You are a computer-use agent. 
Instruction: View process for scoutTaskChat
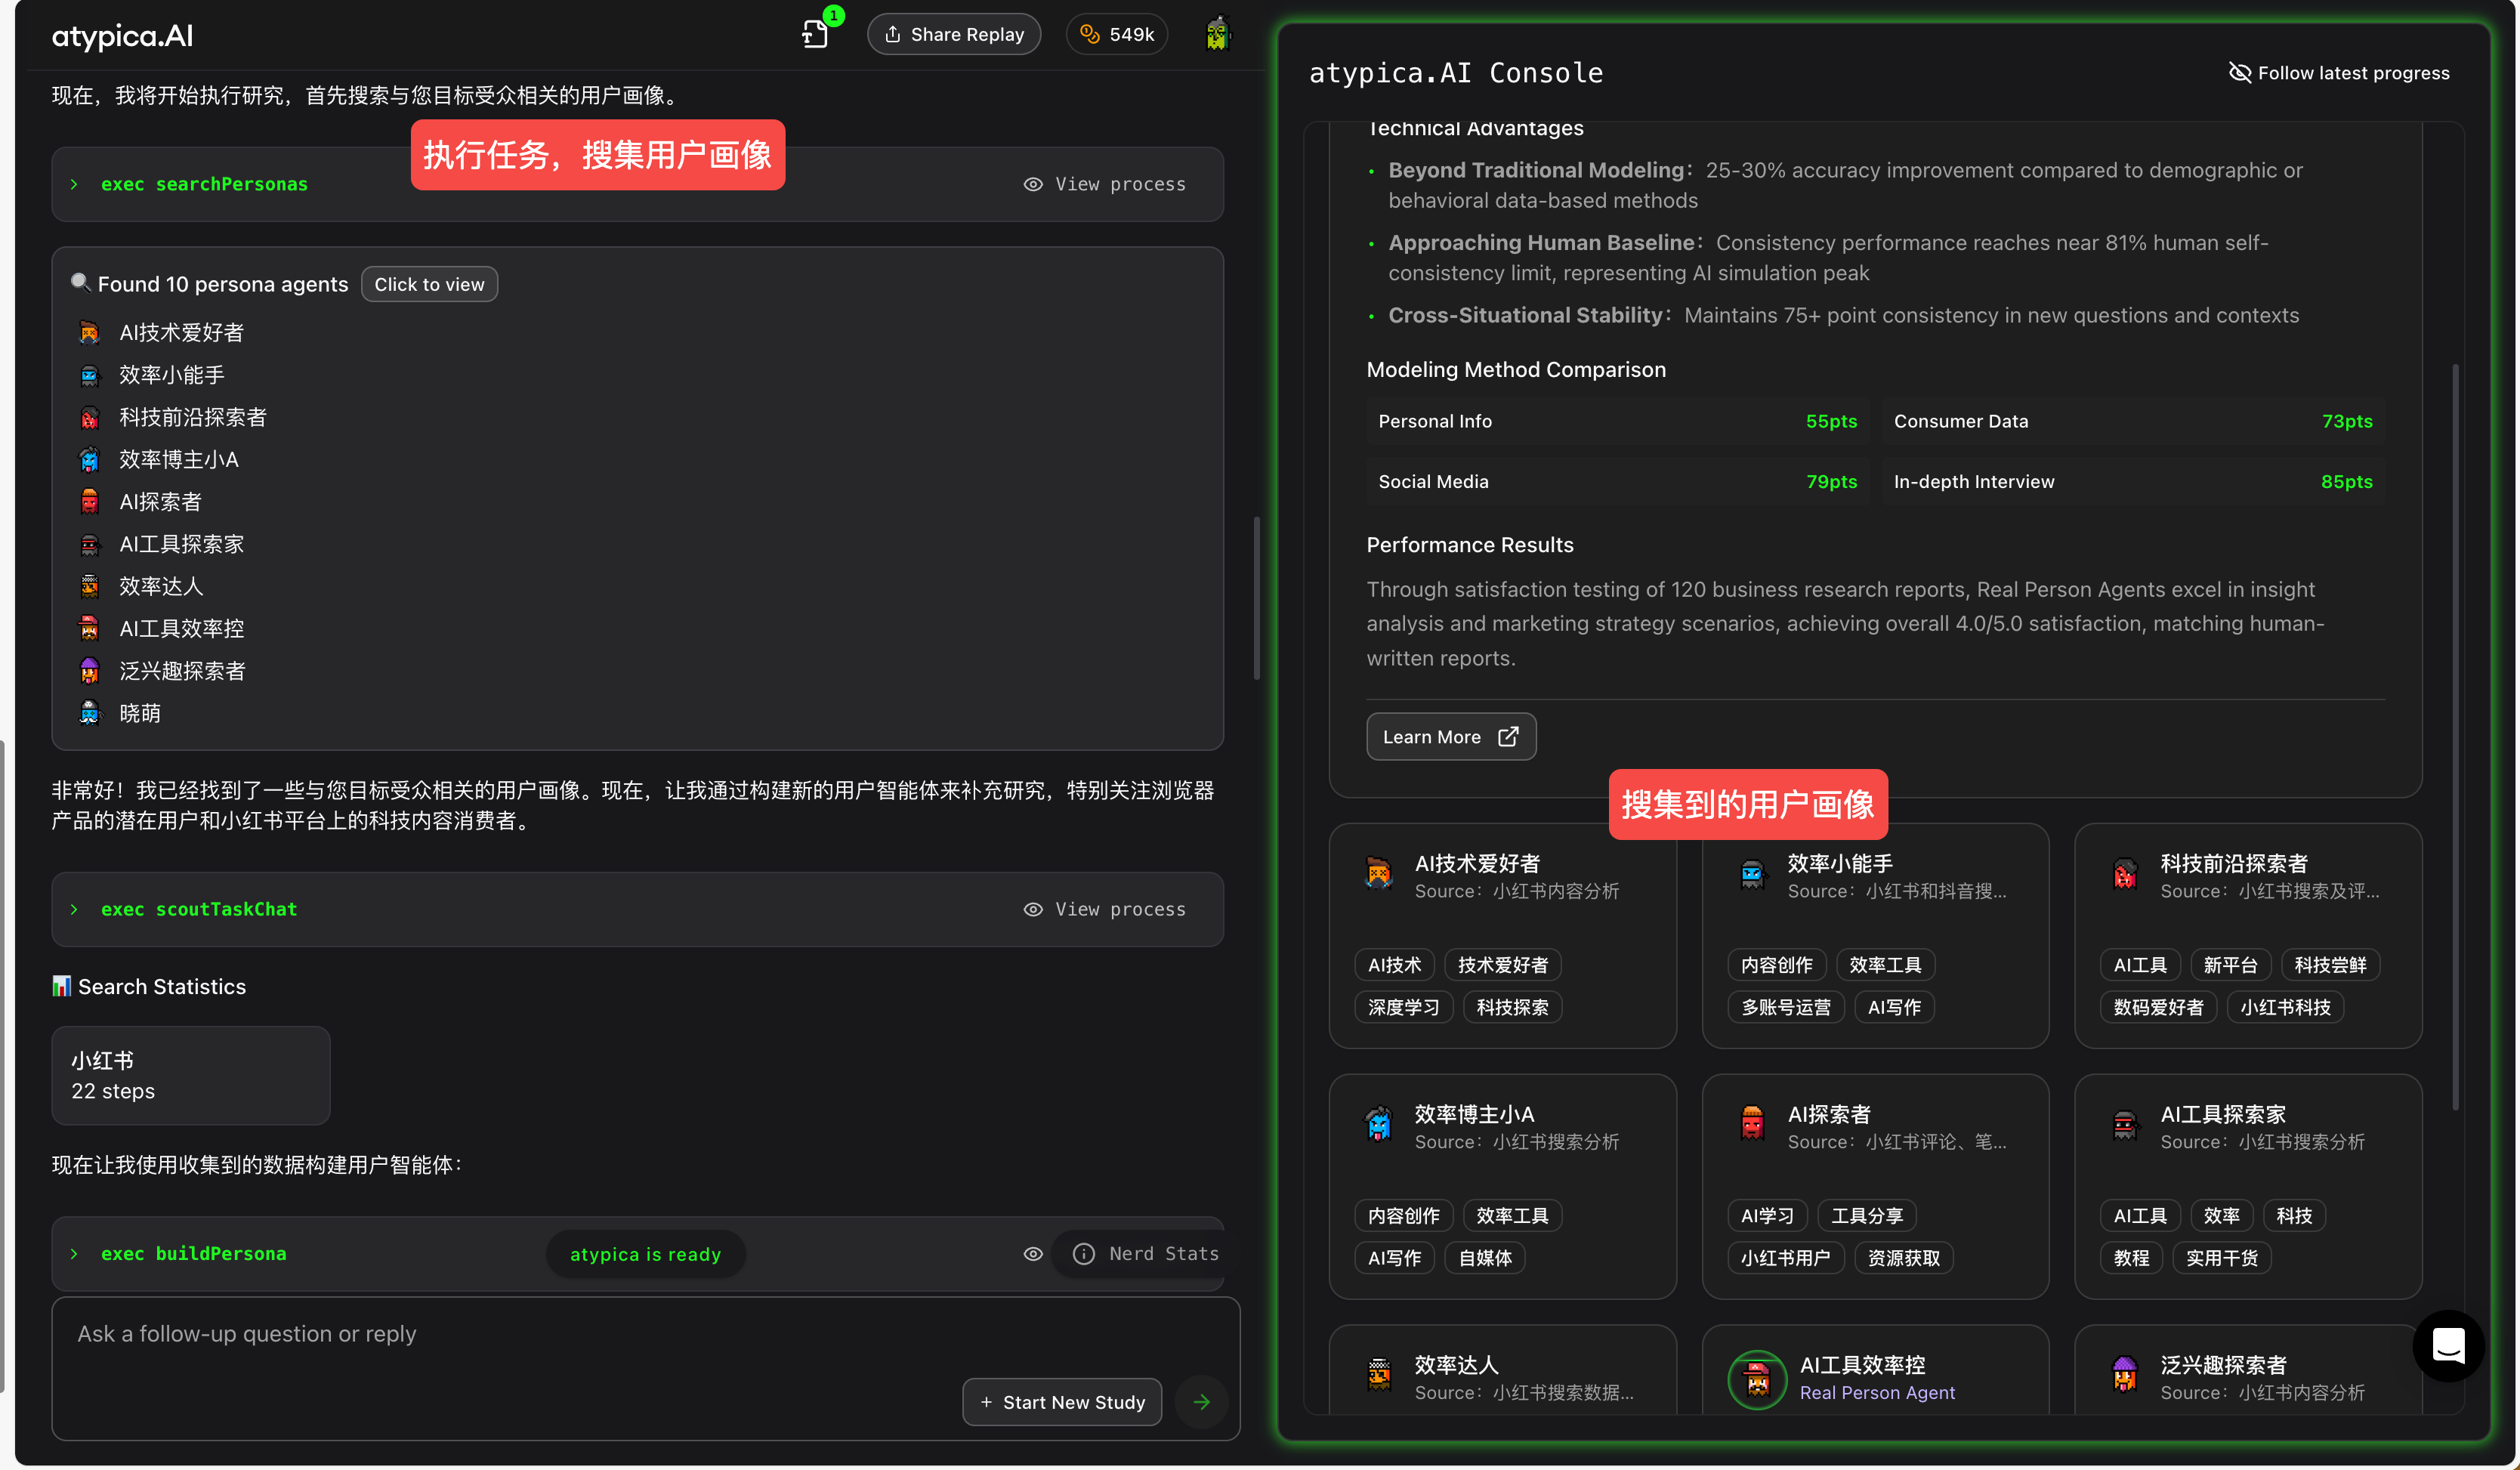(1104, 909)
